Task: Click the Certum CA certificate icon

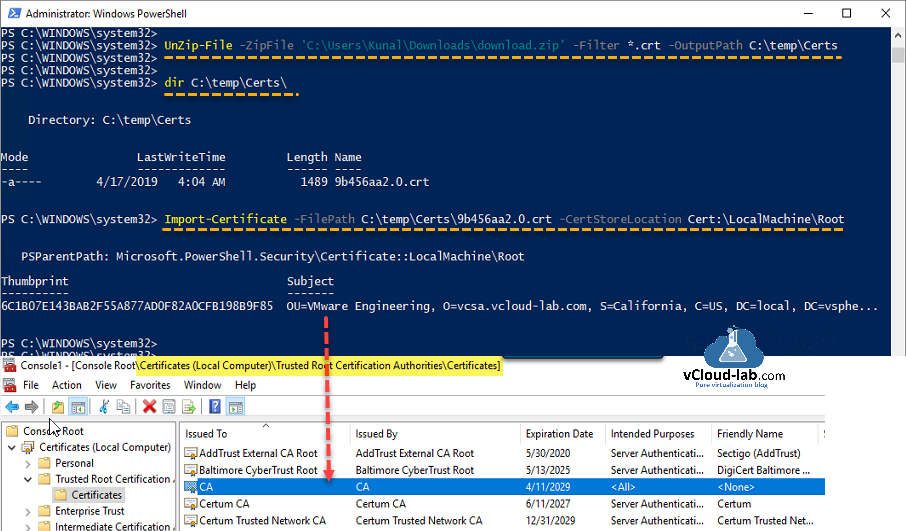Action: [x=190, y=504]
